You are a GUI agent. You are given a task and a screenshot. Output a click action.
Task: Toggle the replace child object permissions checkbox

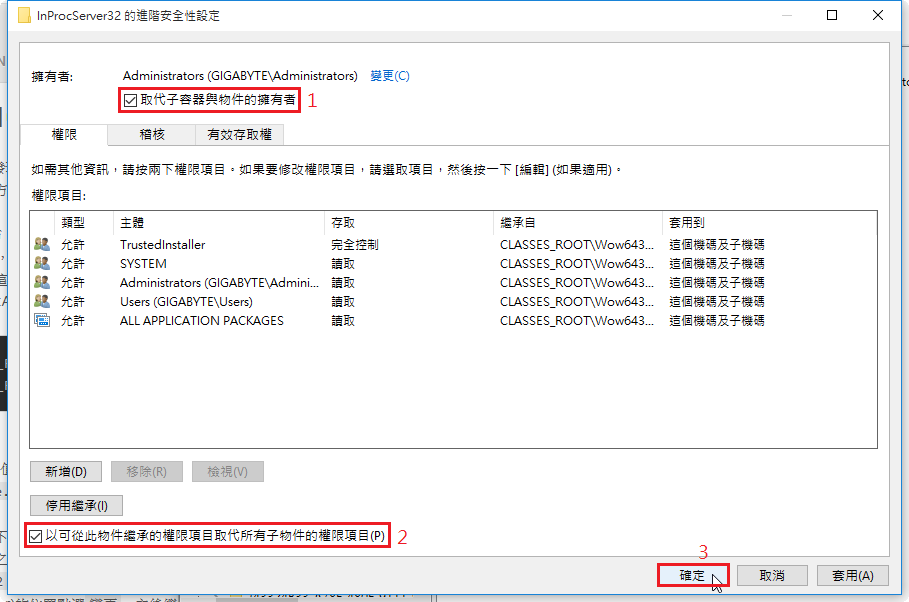click(37, 536)
